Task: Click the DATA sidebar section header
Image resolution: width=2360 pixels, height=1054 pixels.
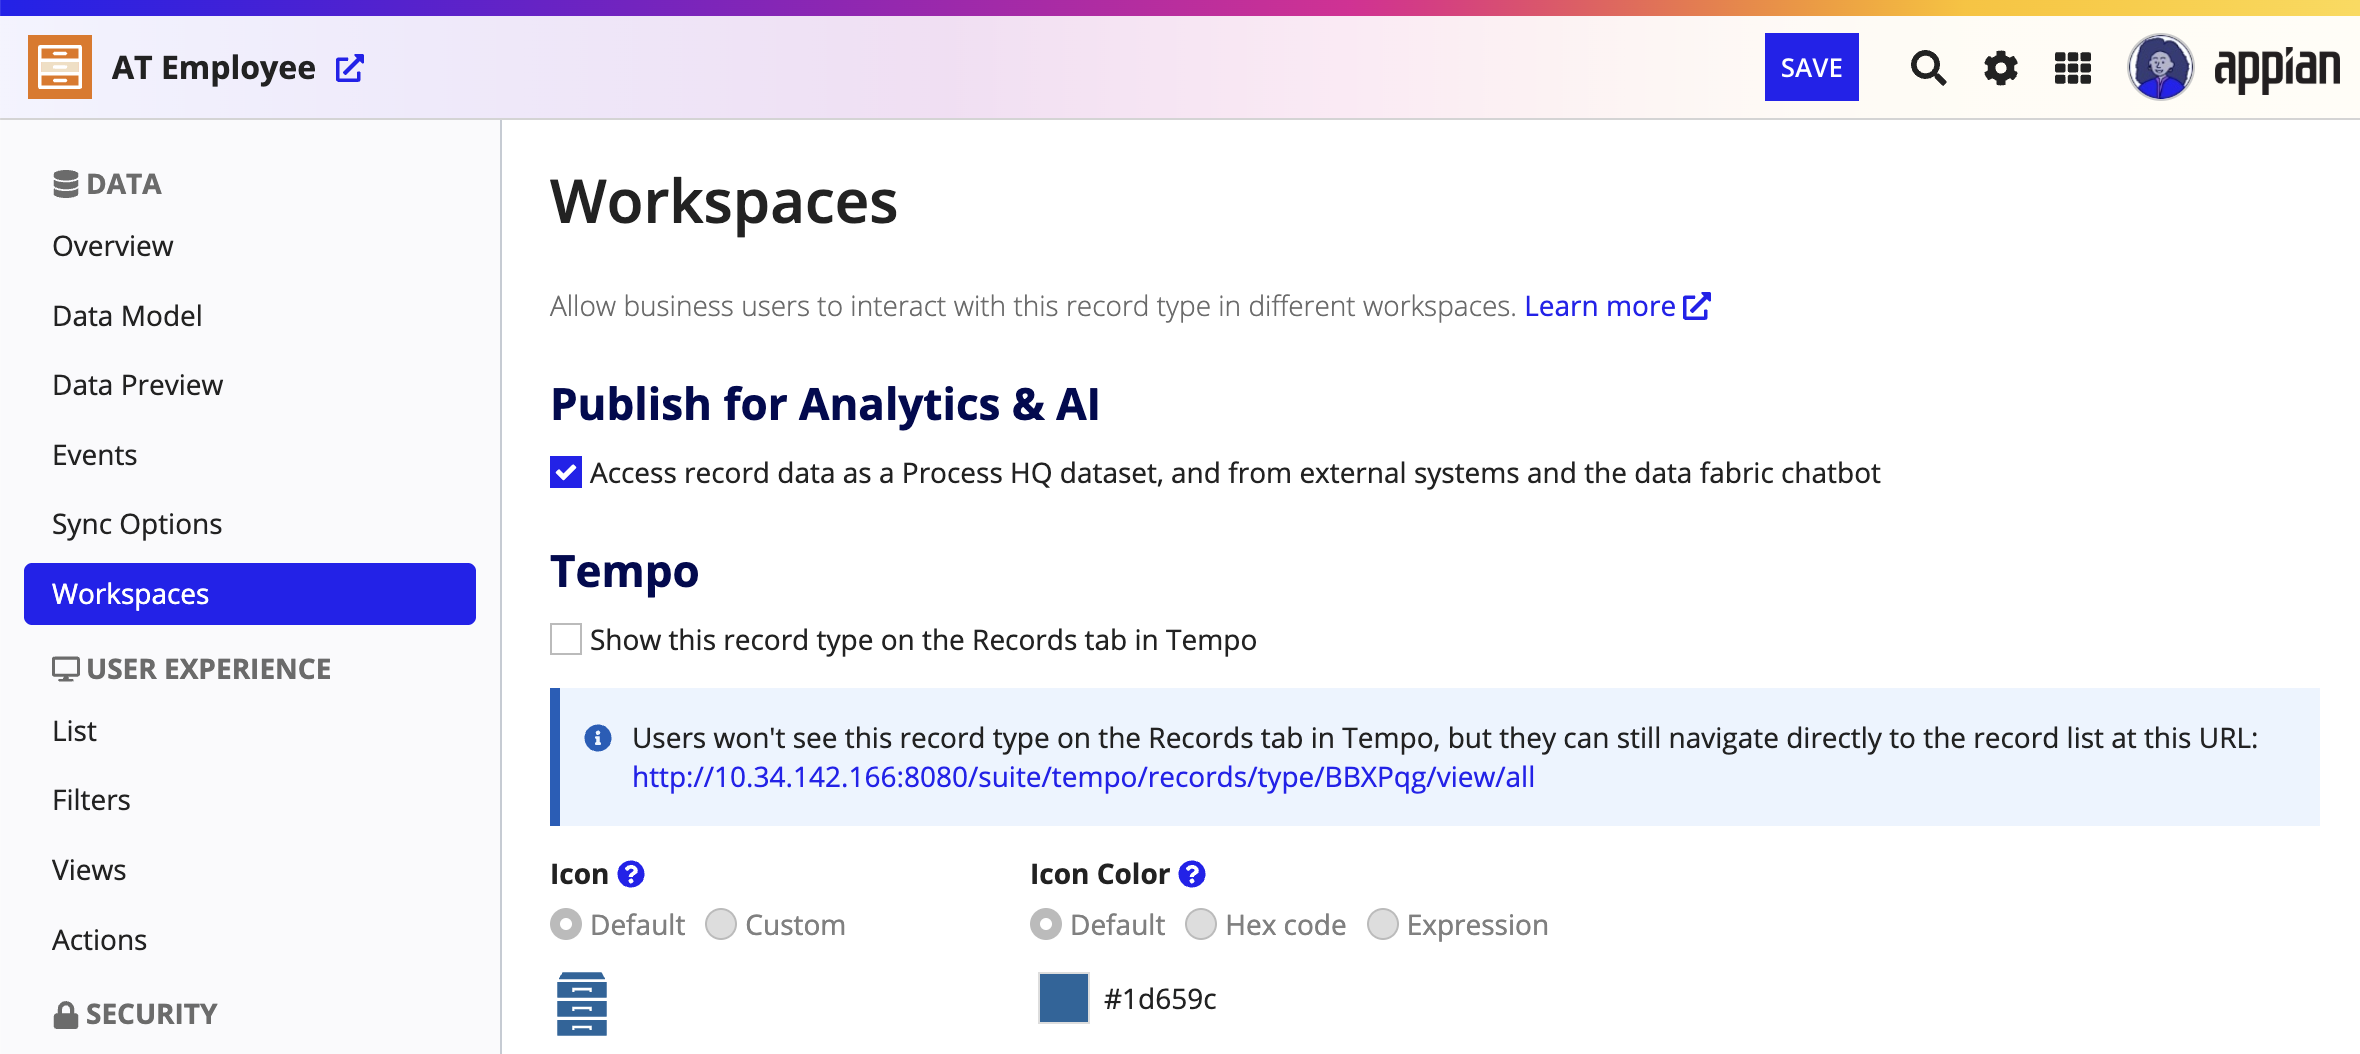Action: pyautogui.click(x=107, y=184)
